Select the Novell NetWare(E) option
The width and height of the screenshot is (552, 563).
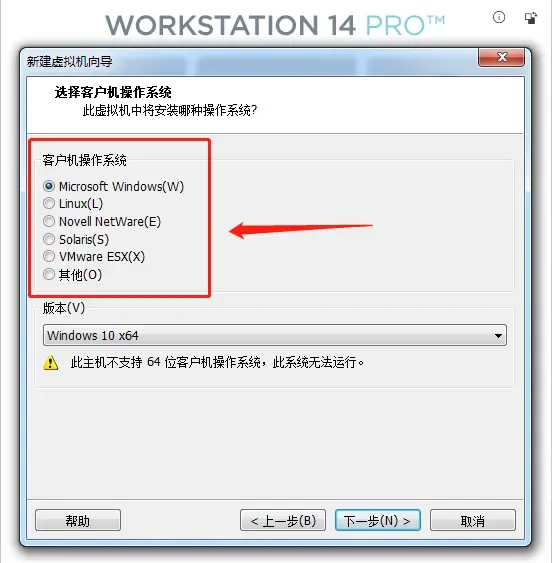[x=49, y=221]
